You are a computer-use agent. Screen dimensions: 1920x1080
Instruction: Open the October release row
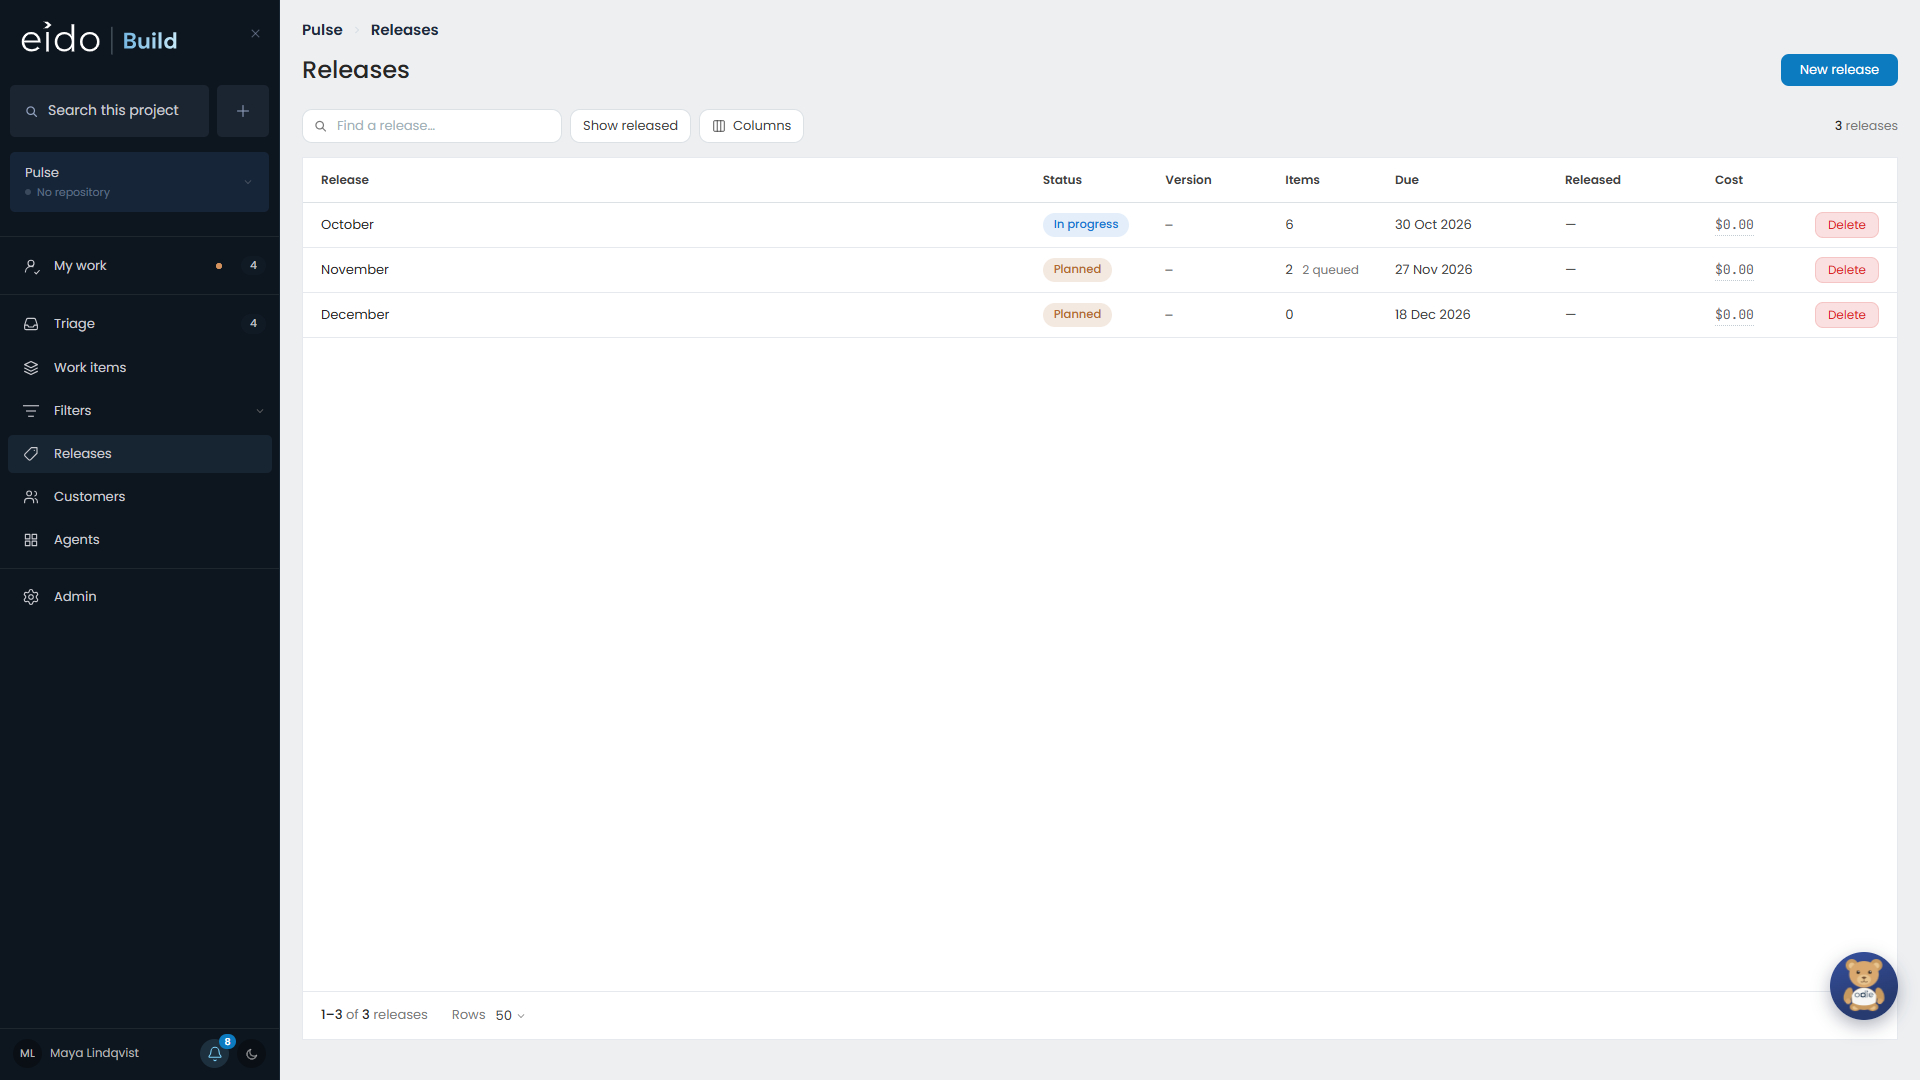point(1099,225)
